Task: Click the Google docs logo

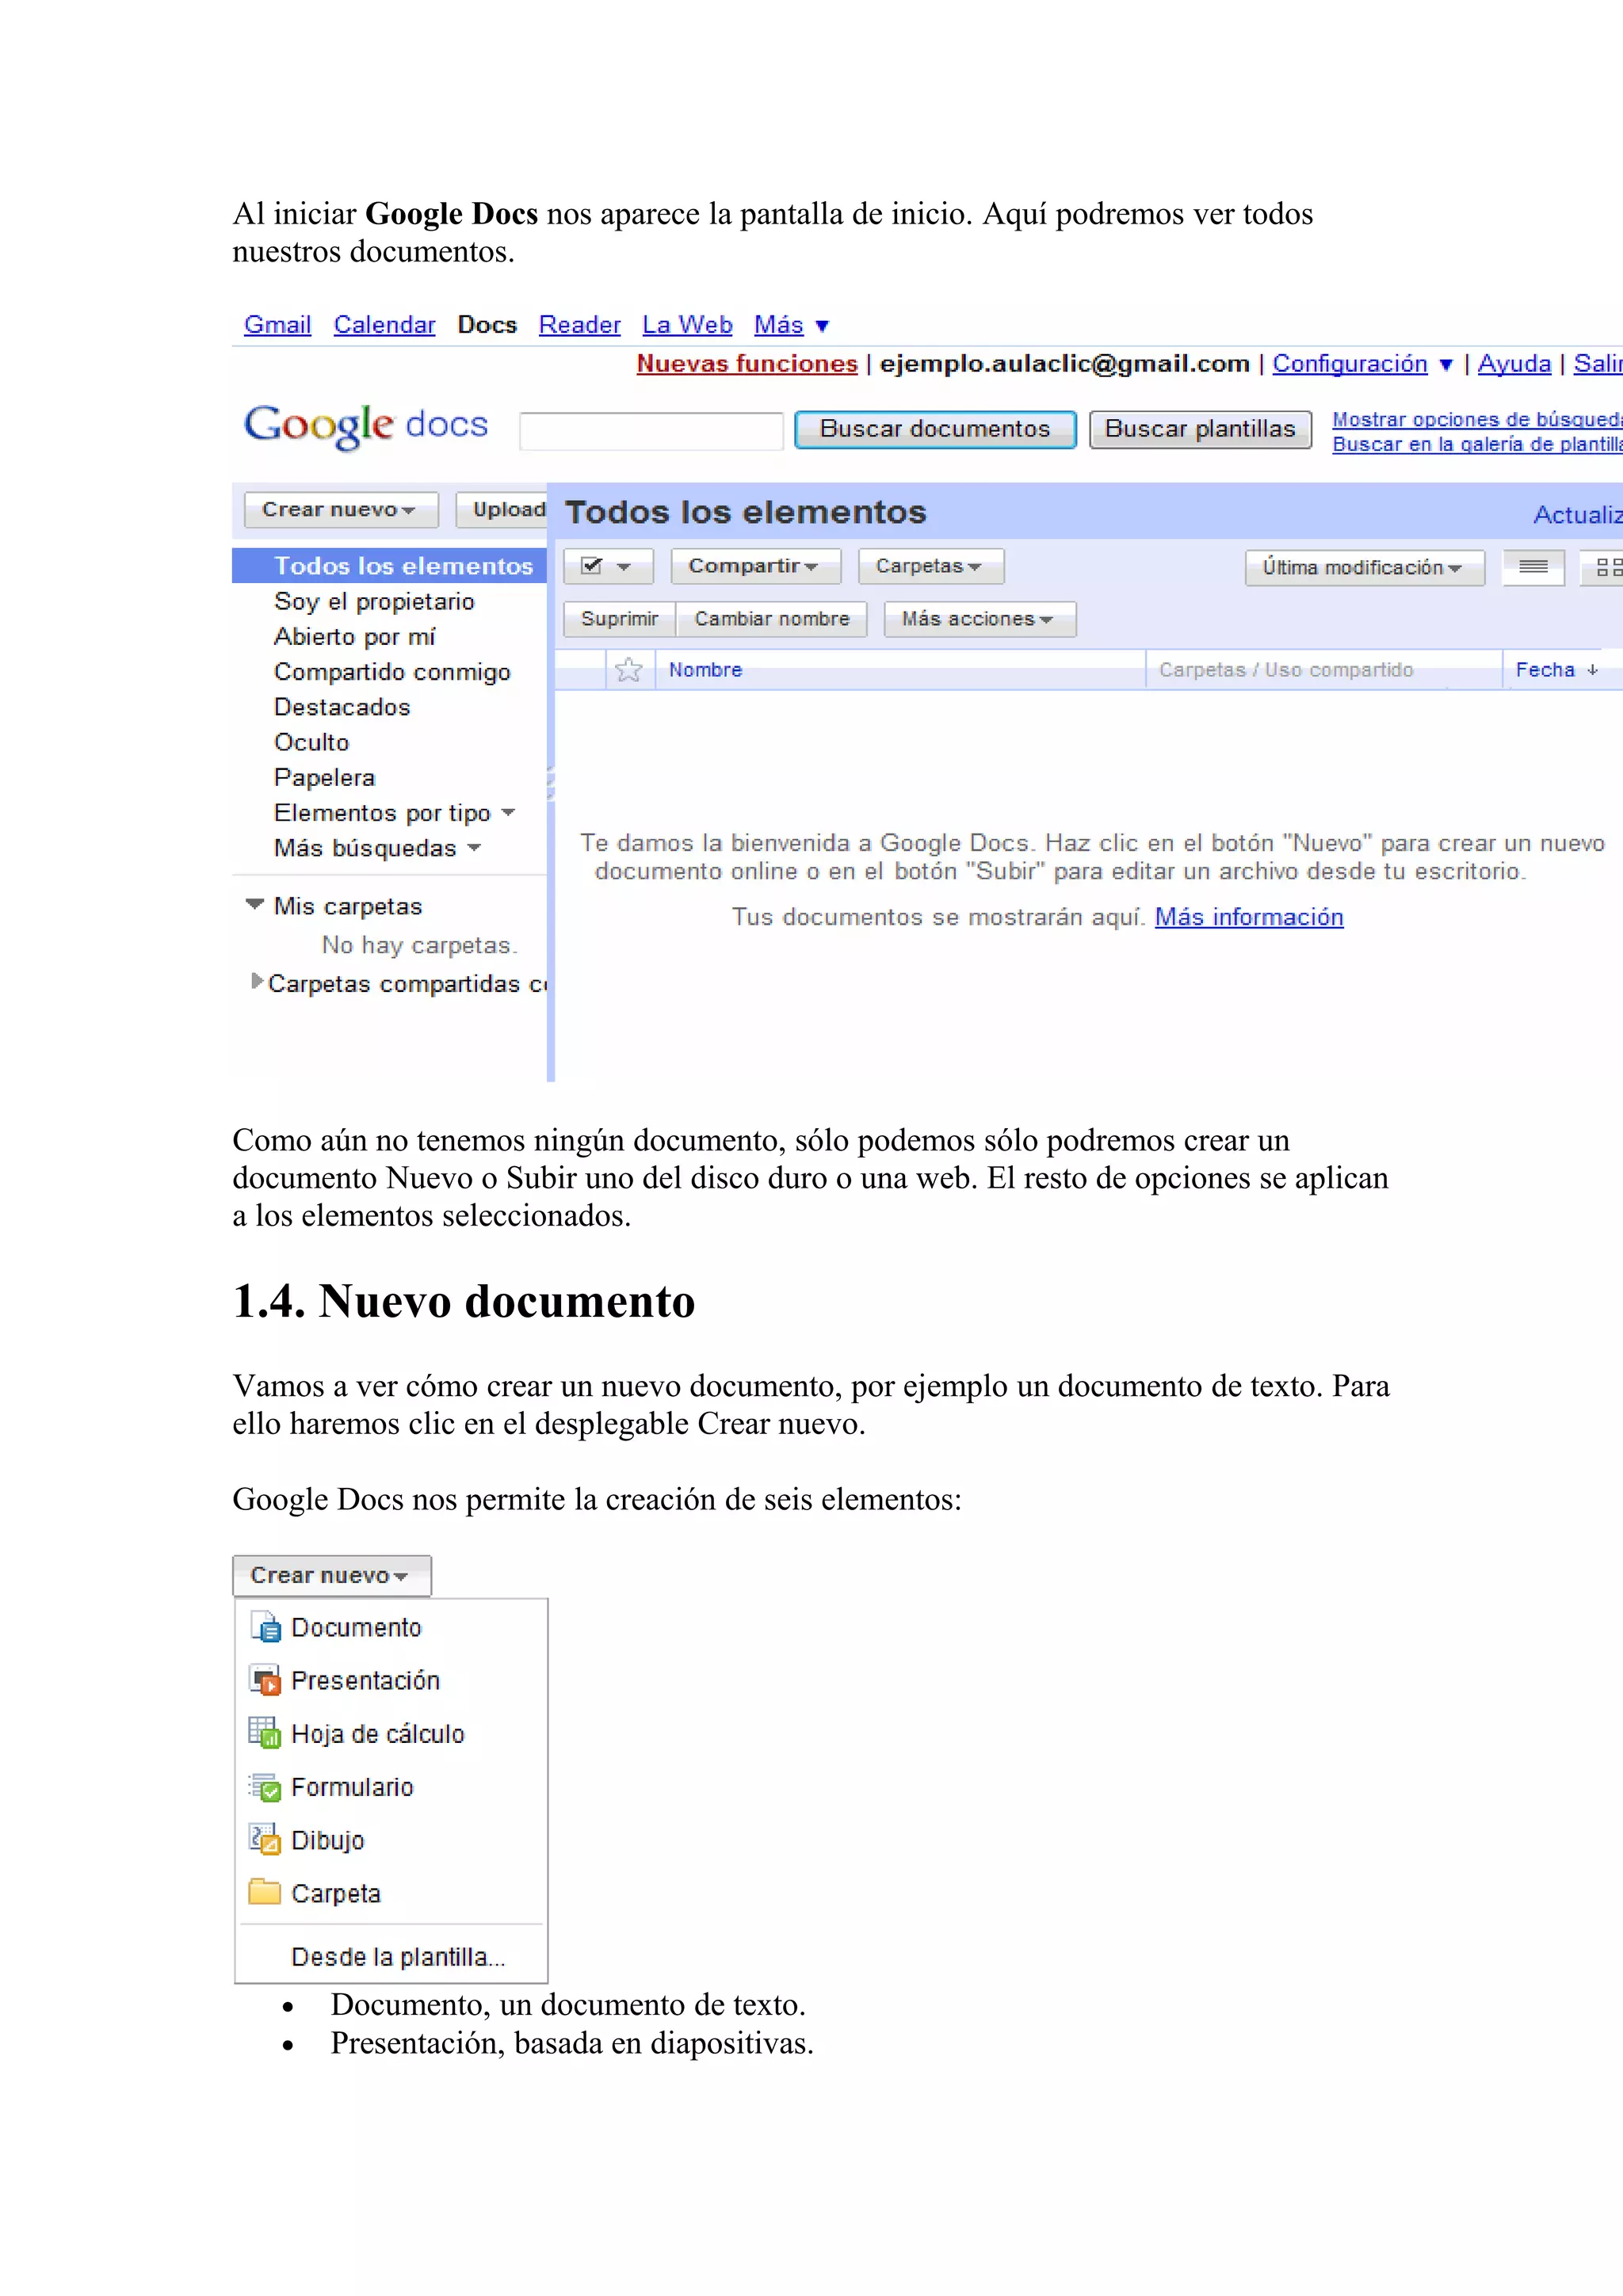Action: point(366,426)
